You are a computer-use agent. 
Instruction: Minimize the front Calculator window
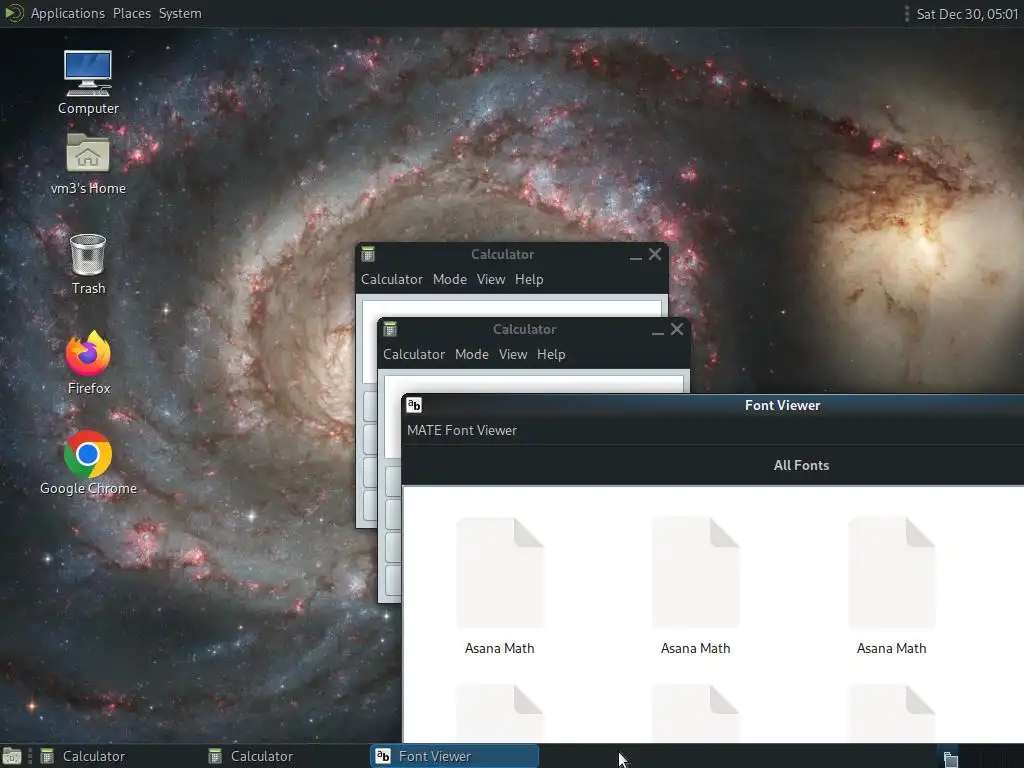(658, 330)
